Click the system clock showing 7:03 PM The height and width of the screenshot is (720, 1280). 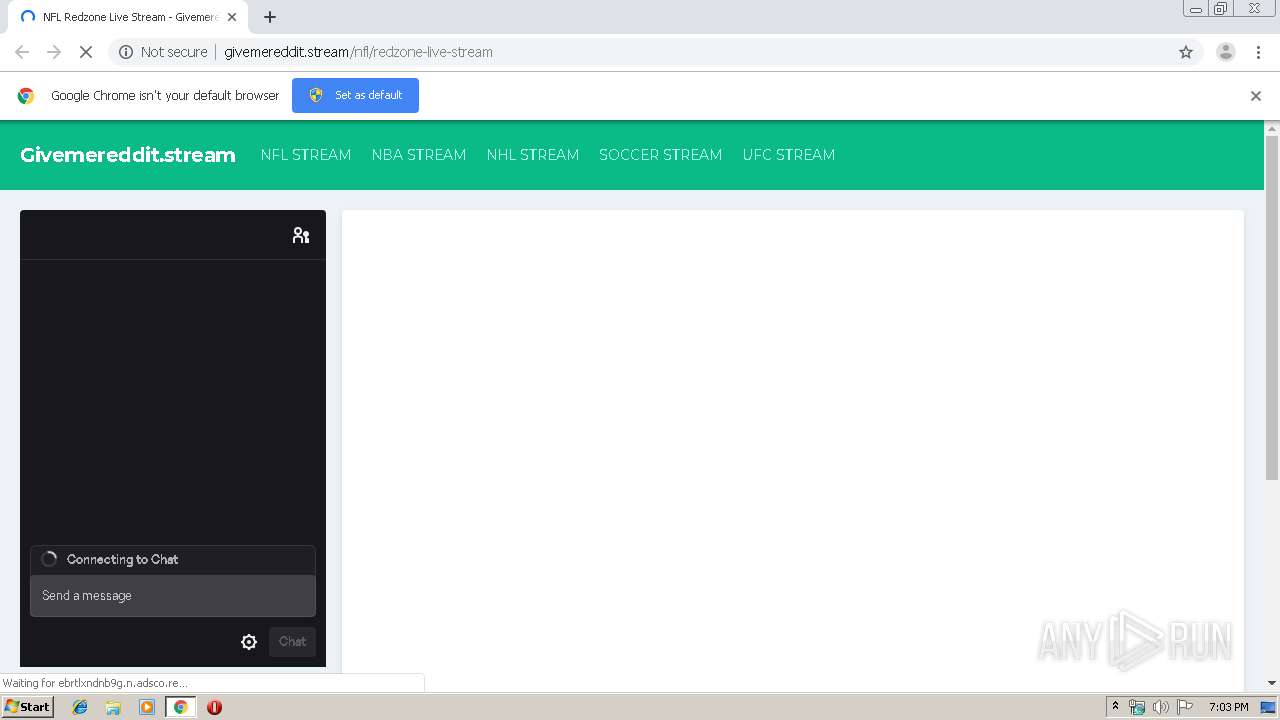[x=1228, y=707]
